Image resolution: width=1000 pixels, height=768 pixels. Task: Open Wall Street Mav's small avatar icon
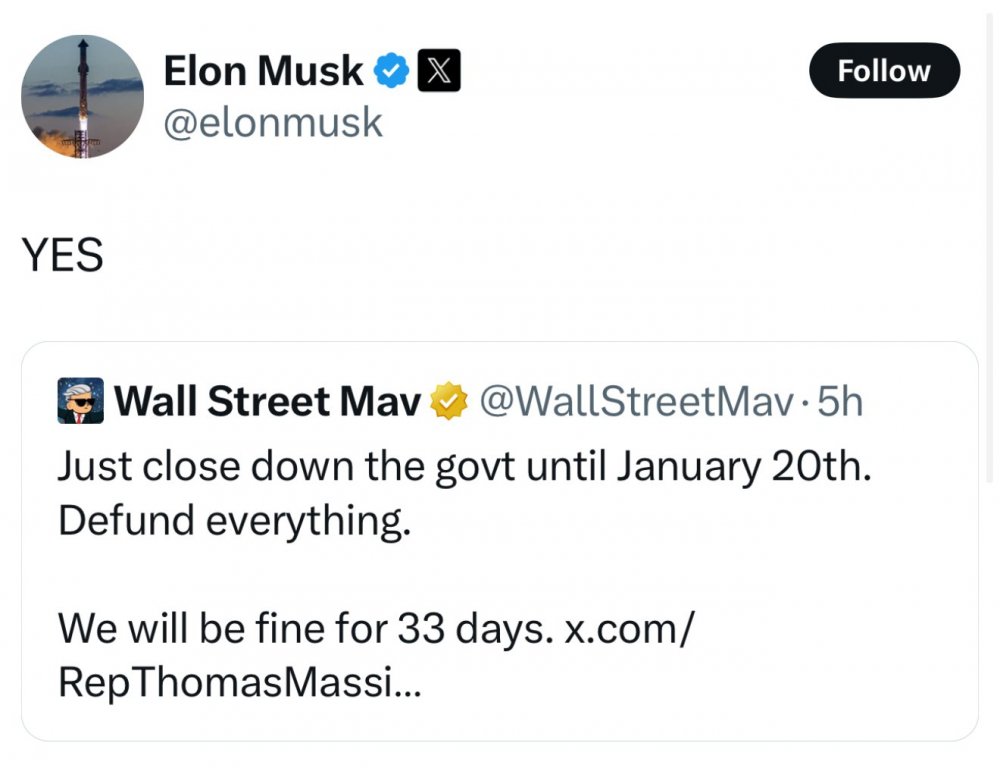pyautogui.click(x=81, y=402)
